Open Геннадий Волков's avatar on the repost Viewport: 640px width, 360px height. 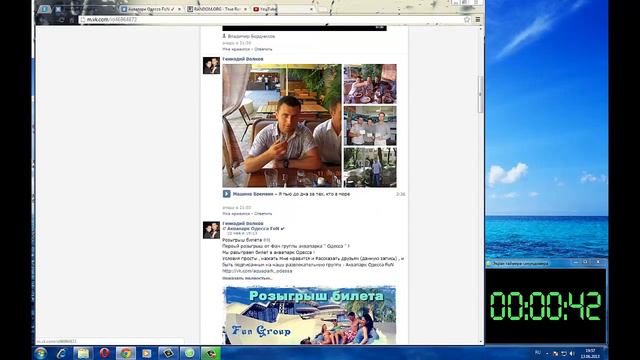coord(211,230)
